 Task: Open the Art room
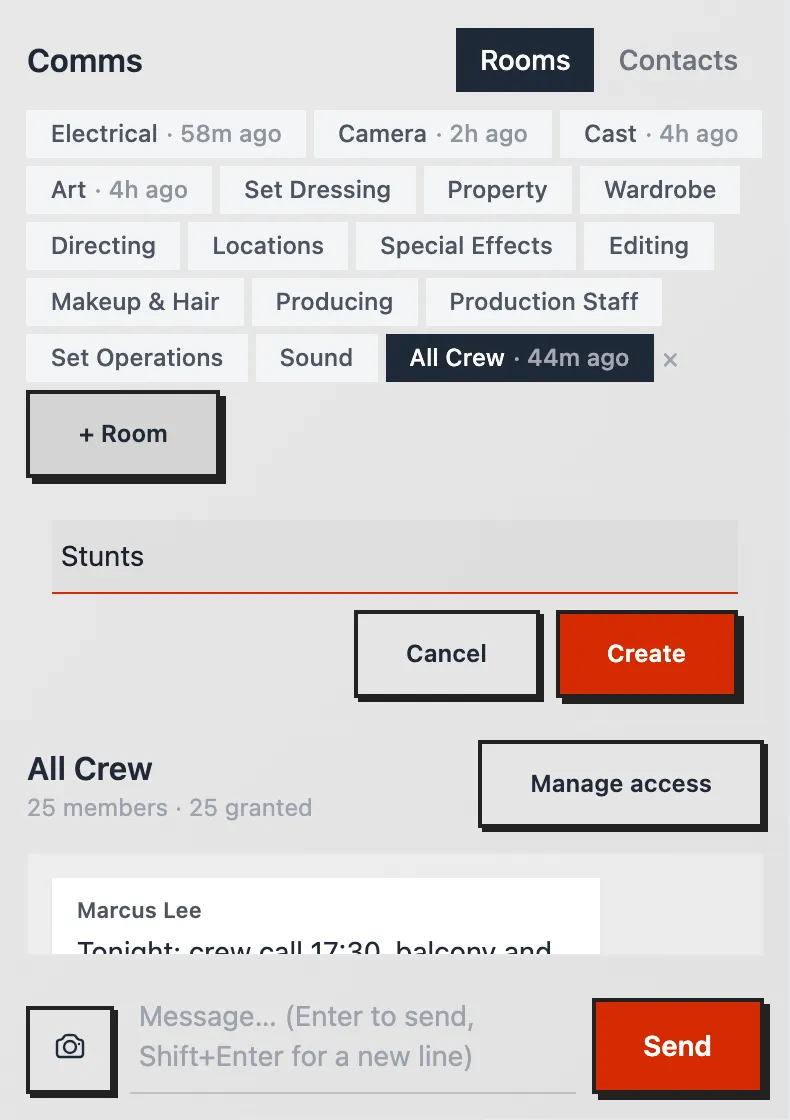119,190
